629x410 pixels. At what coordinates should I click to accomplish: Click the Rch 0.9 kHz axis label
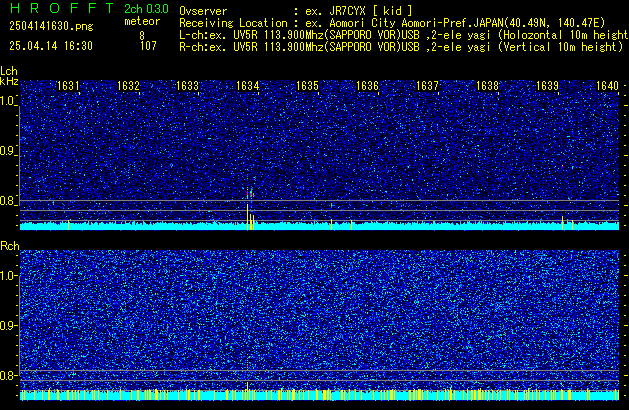click(8, 325)
